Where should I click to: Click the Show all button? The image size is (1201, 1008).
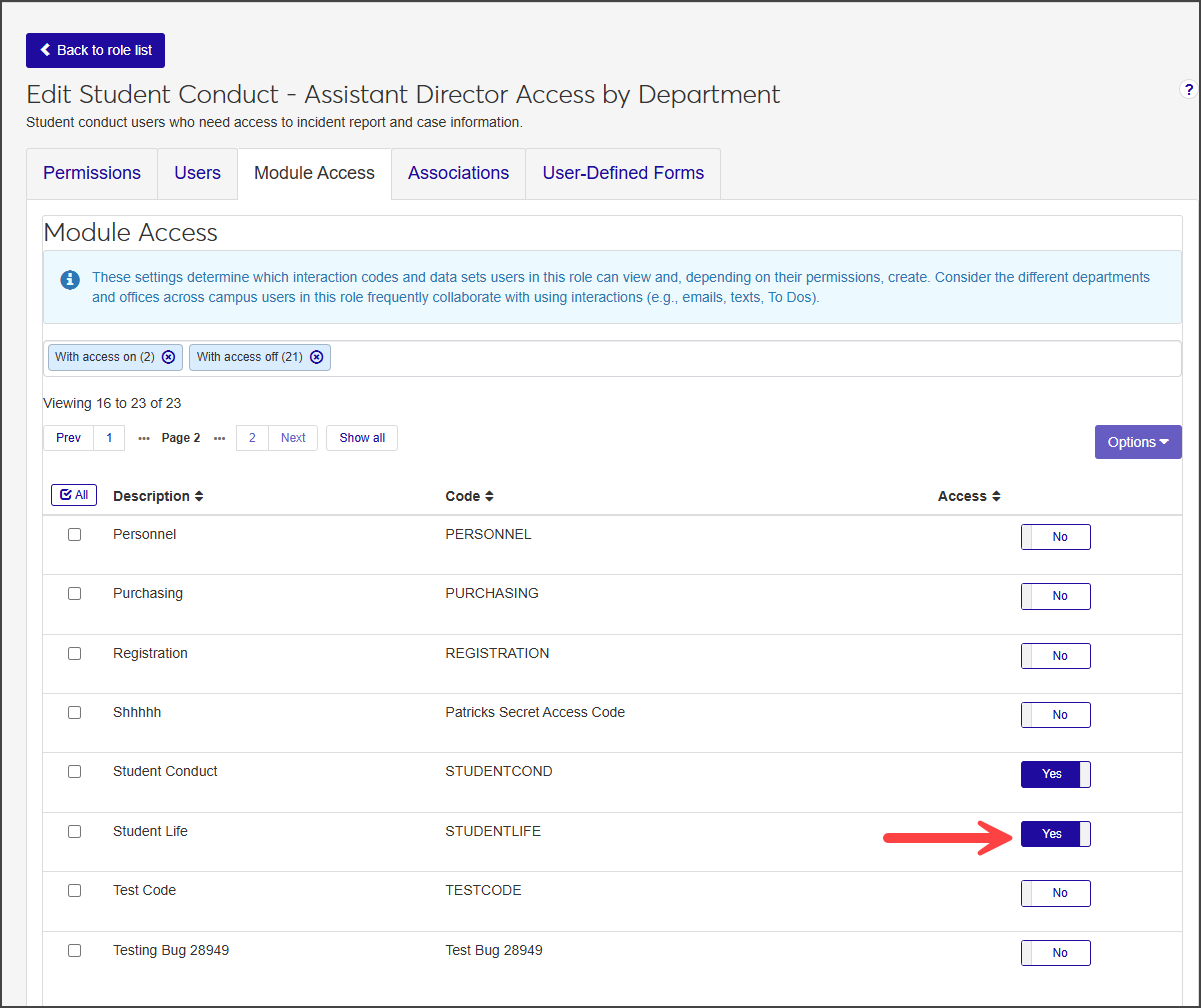pos(362,438)
